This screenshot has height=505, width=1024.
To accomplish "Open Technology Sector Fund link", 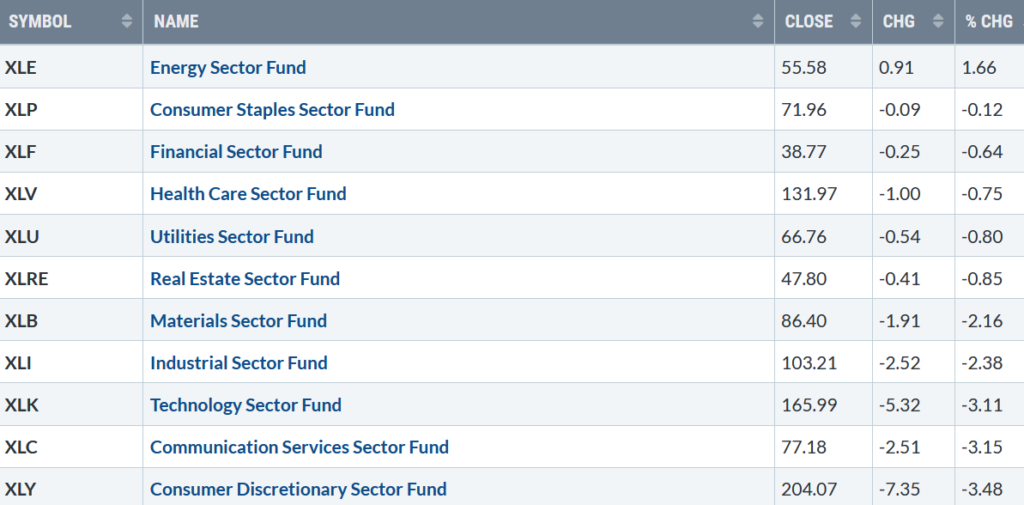I will click(246, 405).
